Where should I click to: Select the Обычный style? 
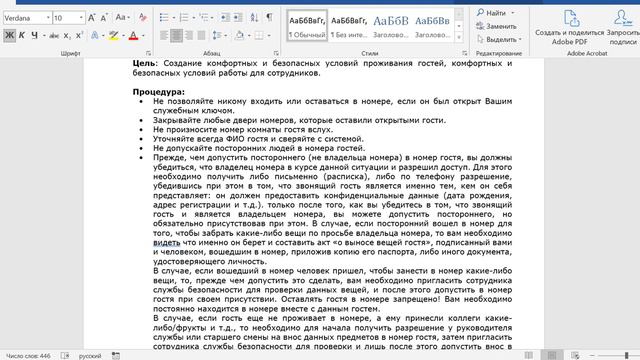(307, 26)
